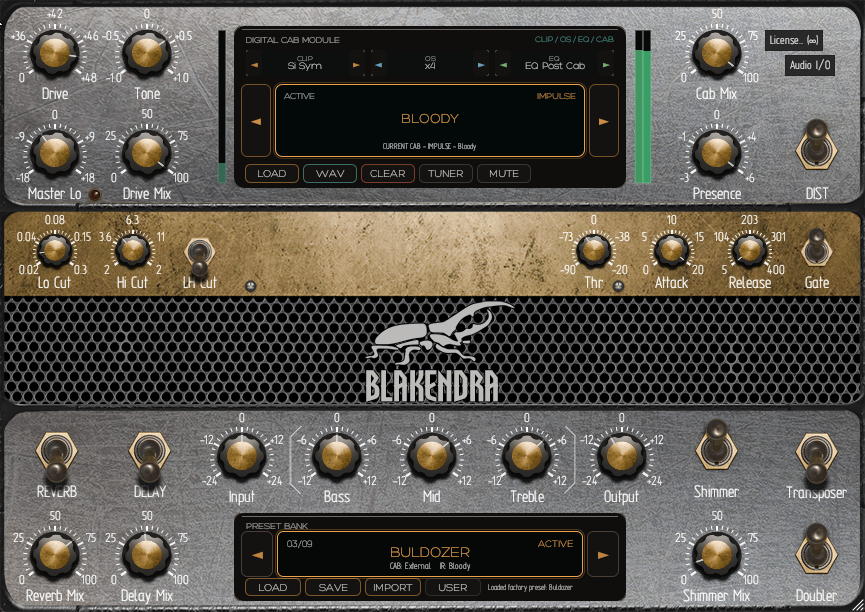Click the Treble EQ knob

coord(526,456)
